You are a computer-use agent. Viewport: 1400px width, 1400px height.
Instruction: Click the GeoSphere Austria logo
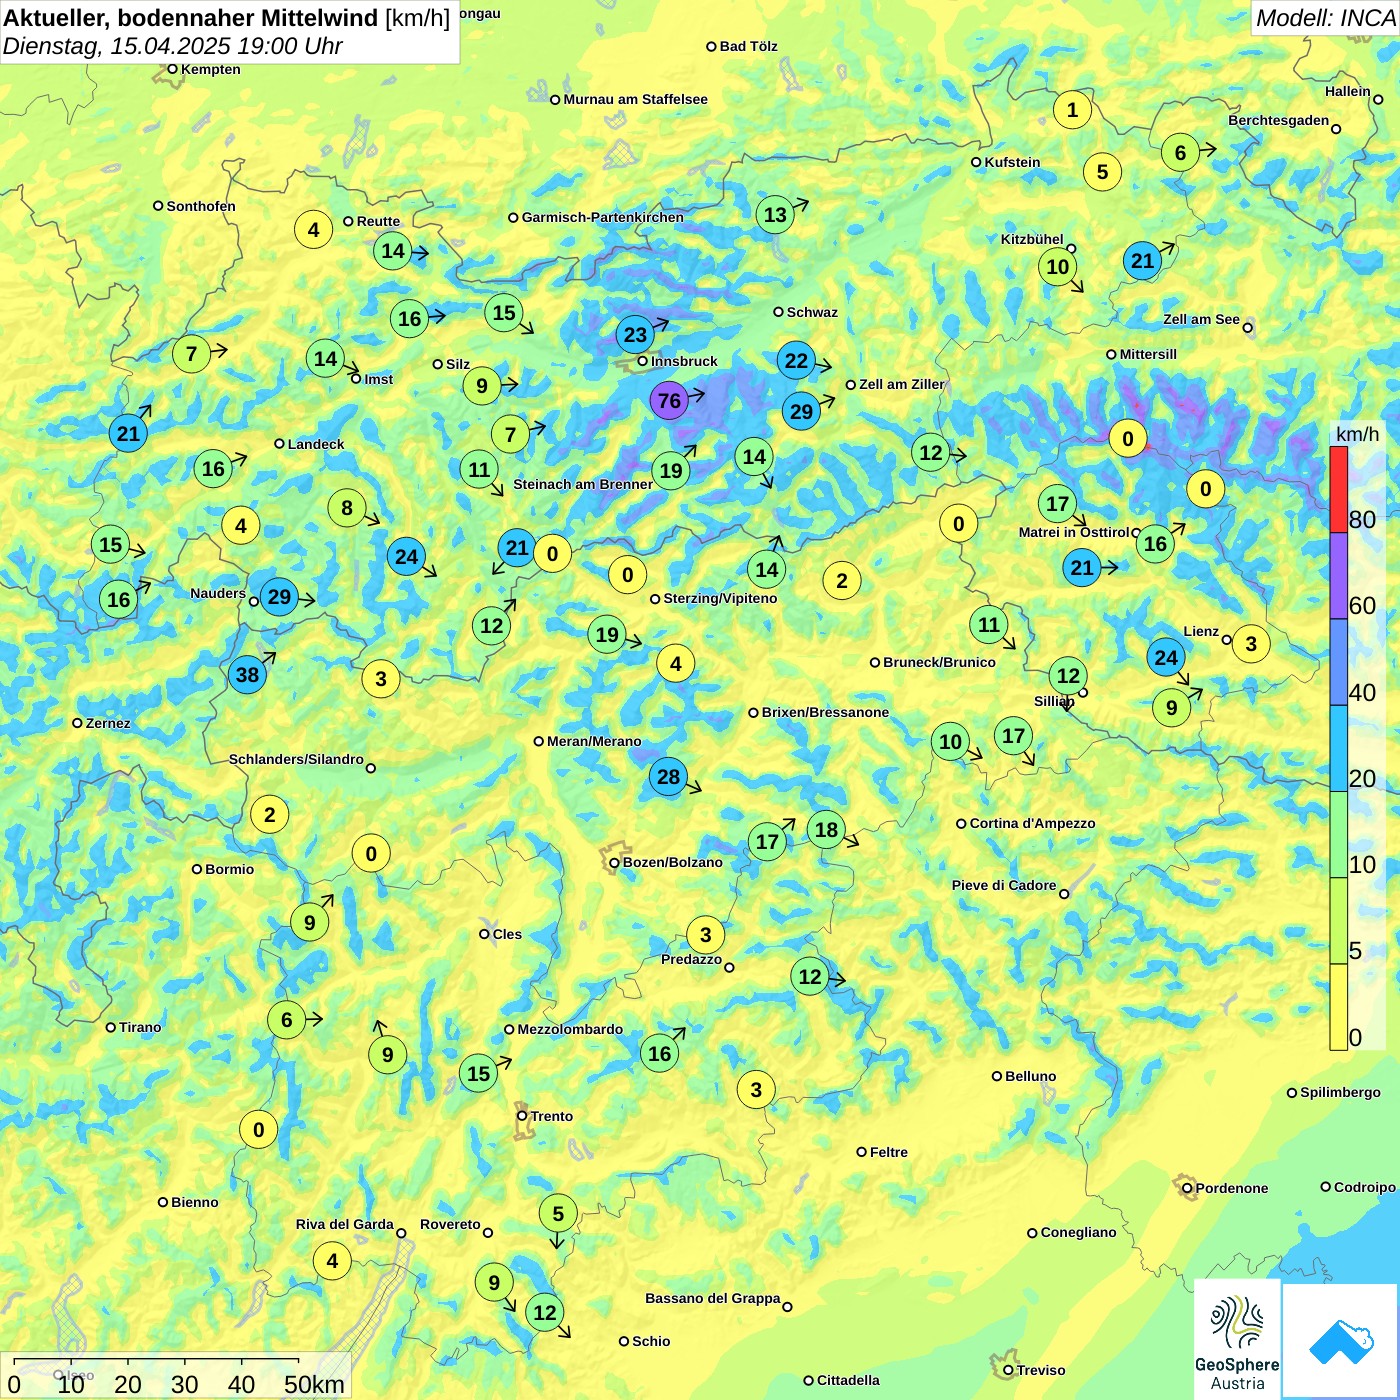1237,1339
